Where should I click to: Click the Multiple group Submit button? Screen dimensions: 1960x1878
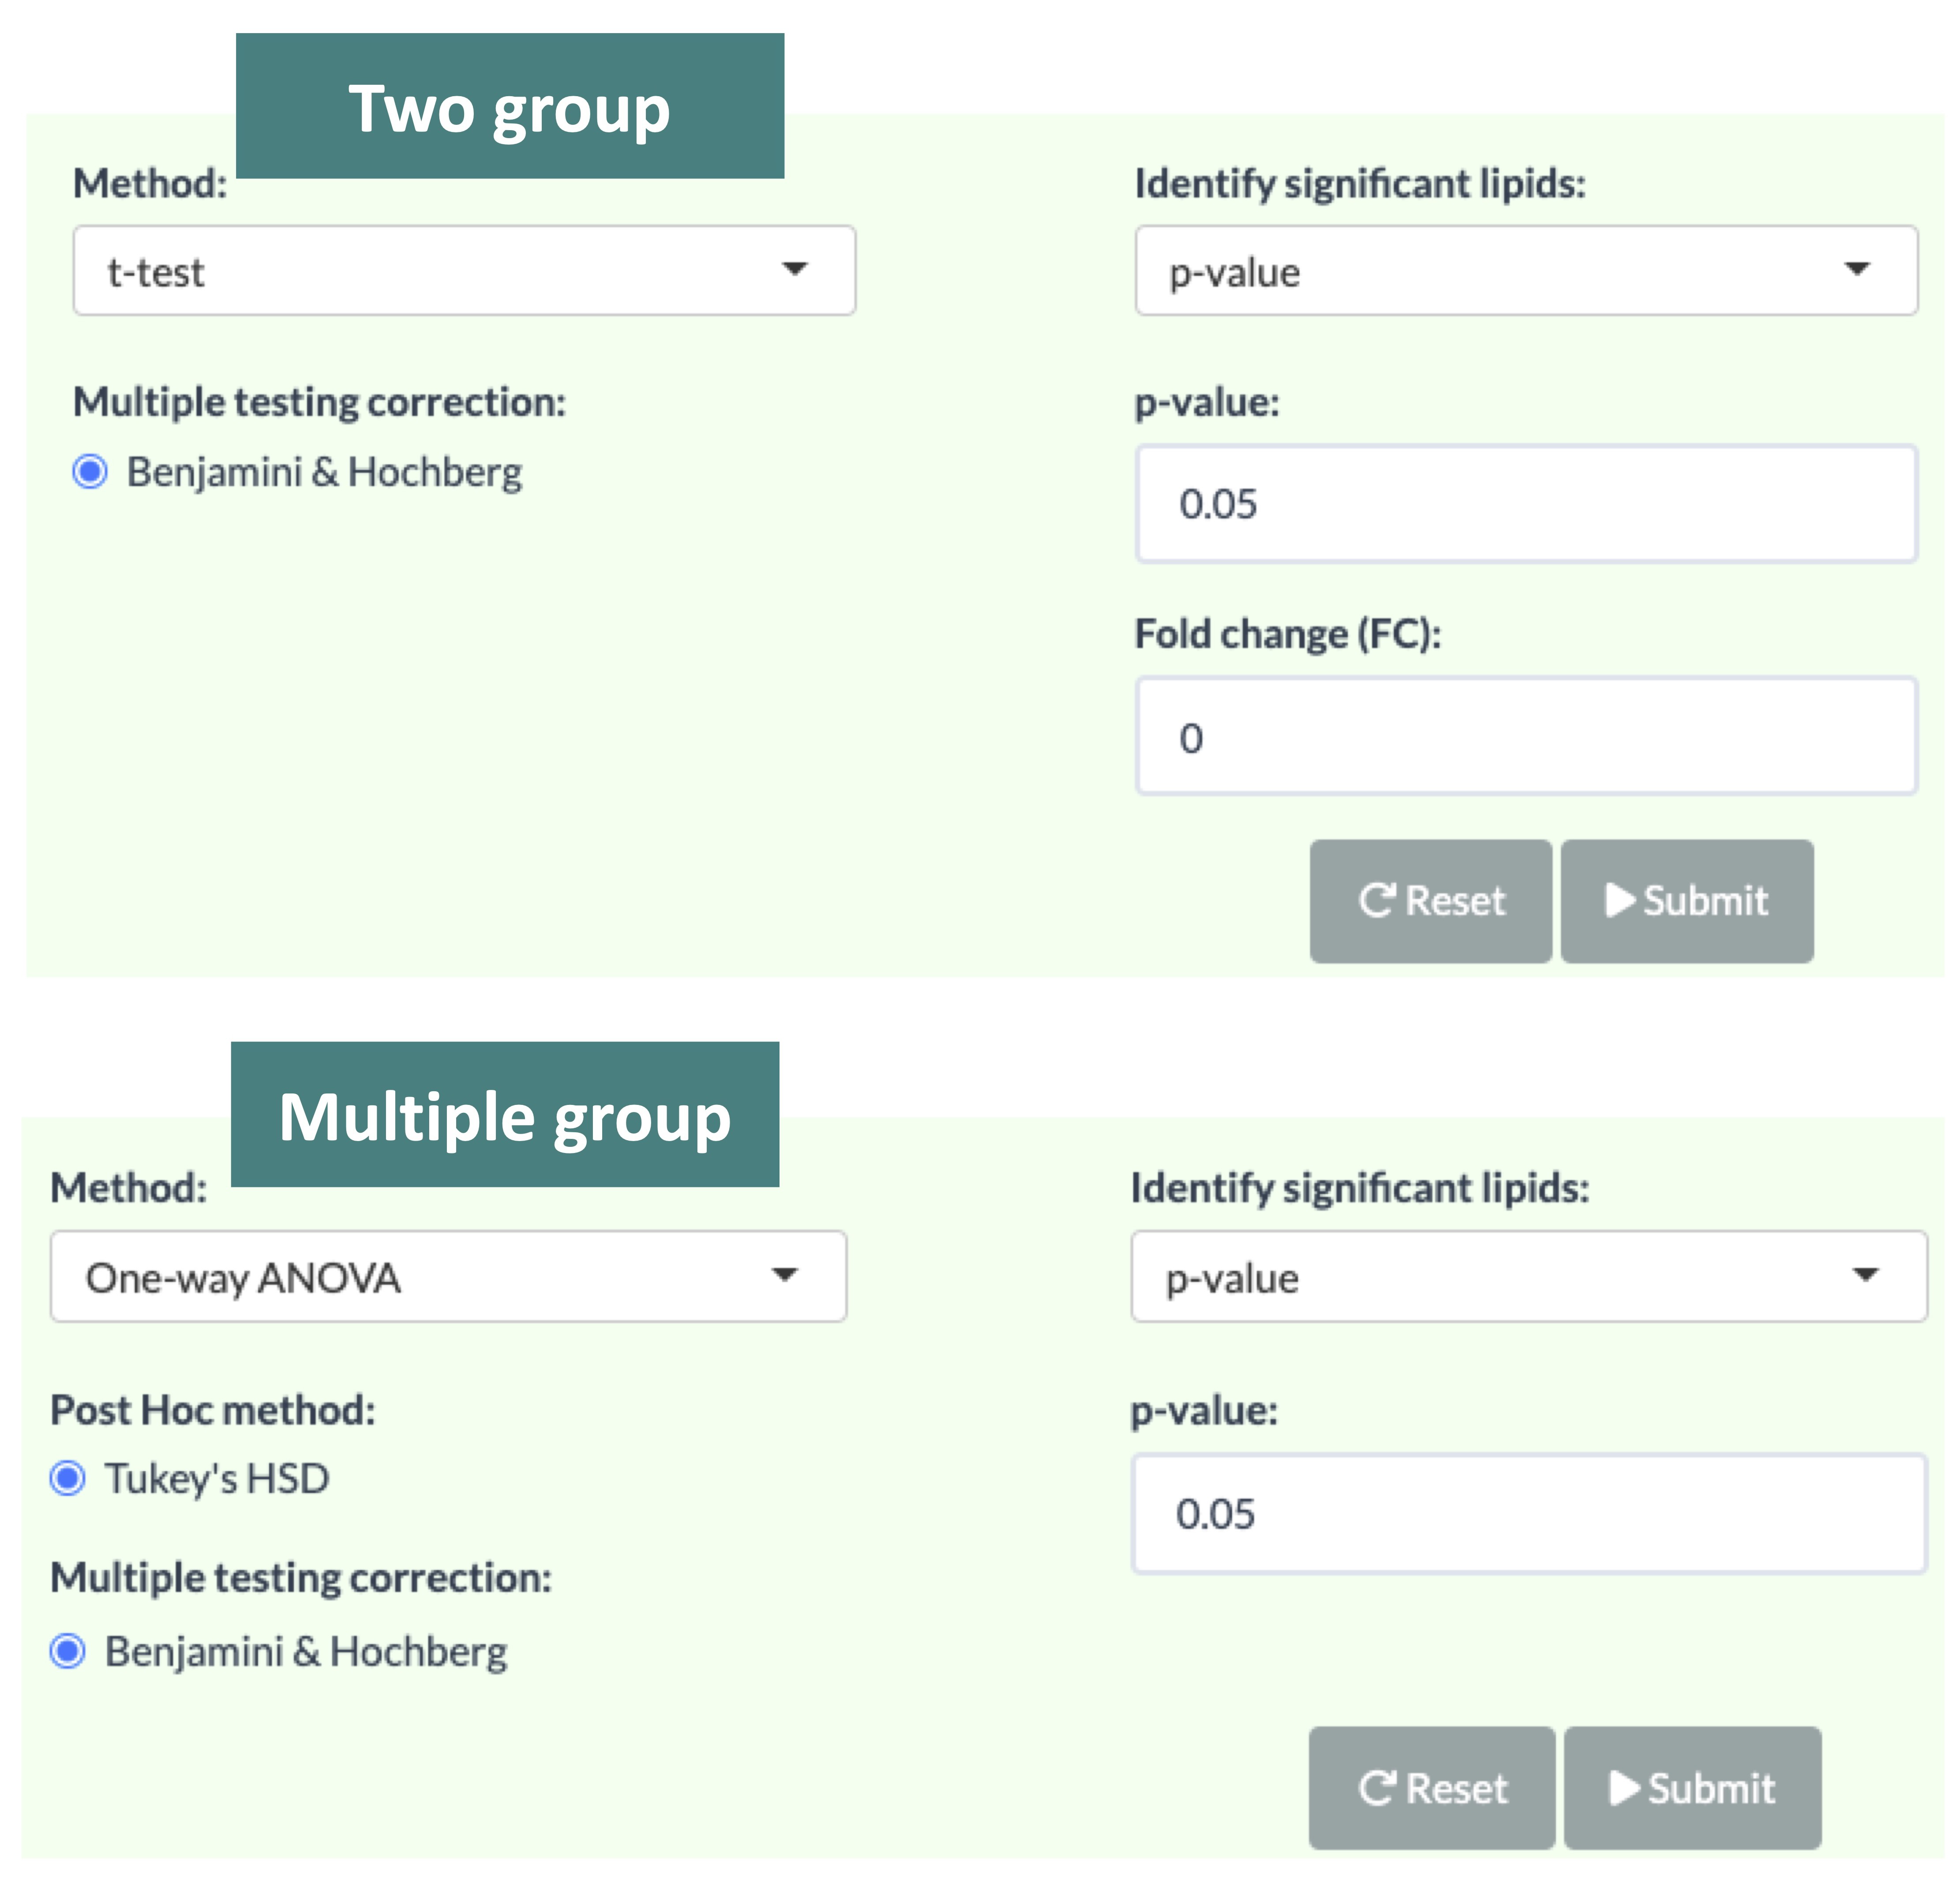pos(1691,1788)
